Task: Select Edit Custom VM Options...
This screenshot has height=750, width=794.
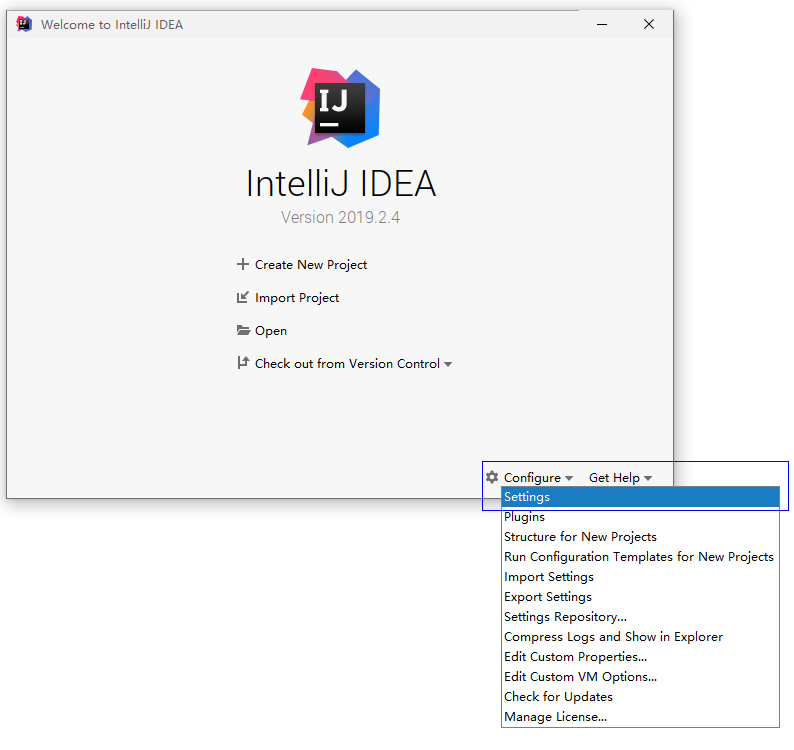Action: coord(640,677)
